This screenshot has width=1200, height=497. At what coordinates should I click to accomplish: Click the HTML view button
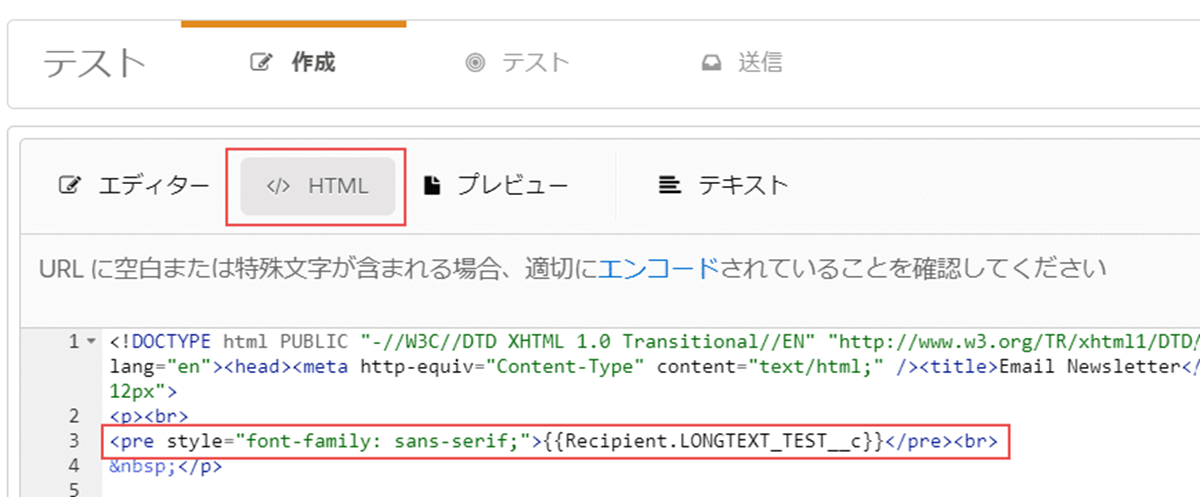pos(318,186)
